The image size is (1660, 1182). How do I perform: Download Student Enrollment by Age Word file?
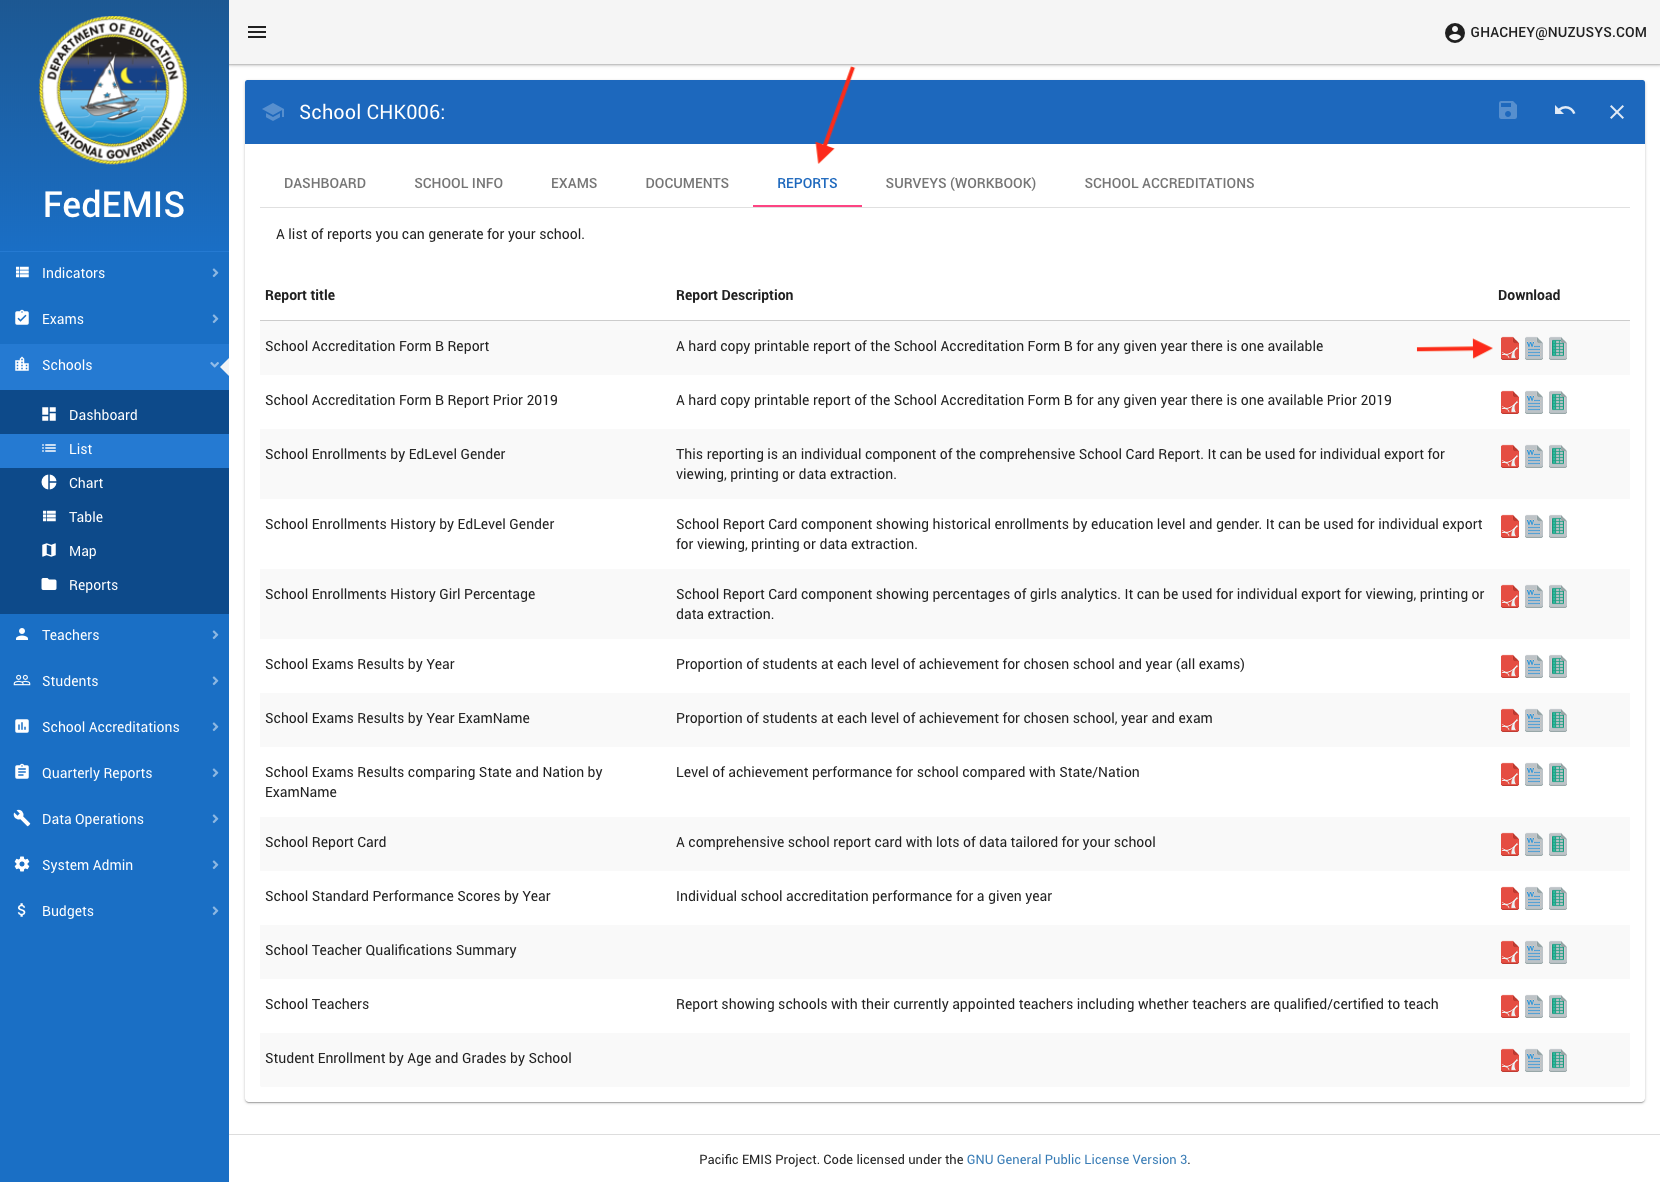pos(1533,1060)
